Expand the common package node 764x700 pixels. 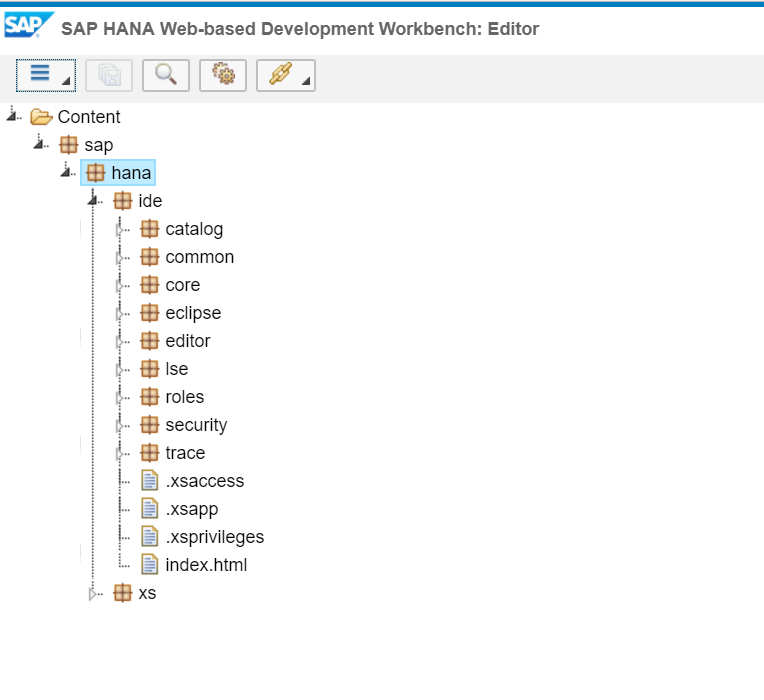pos(119,257)
